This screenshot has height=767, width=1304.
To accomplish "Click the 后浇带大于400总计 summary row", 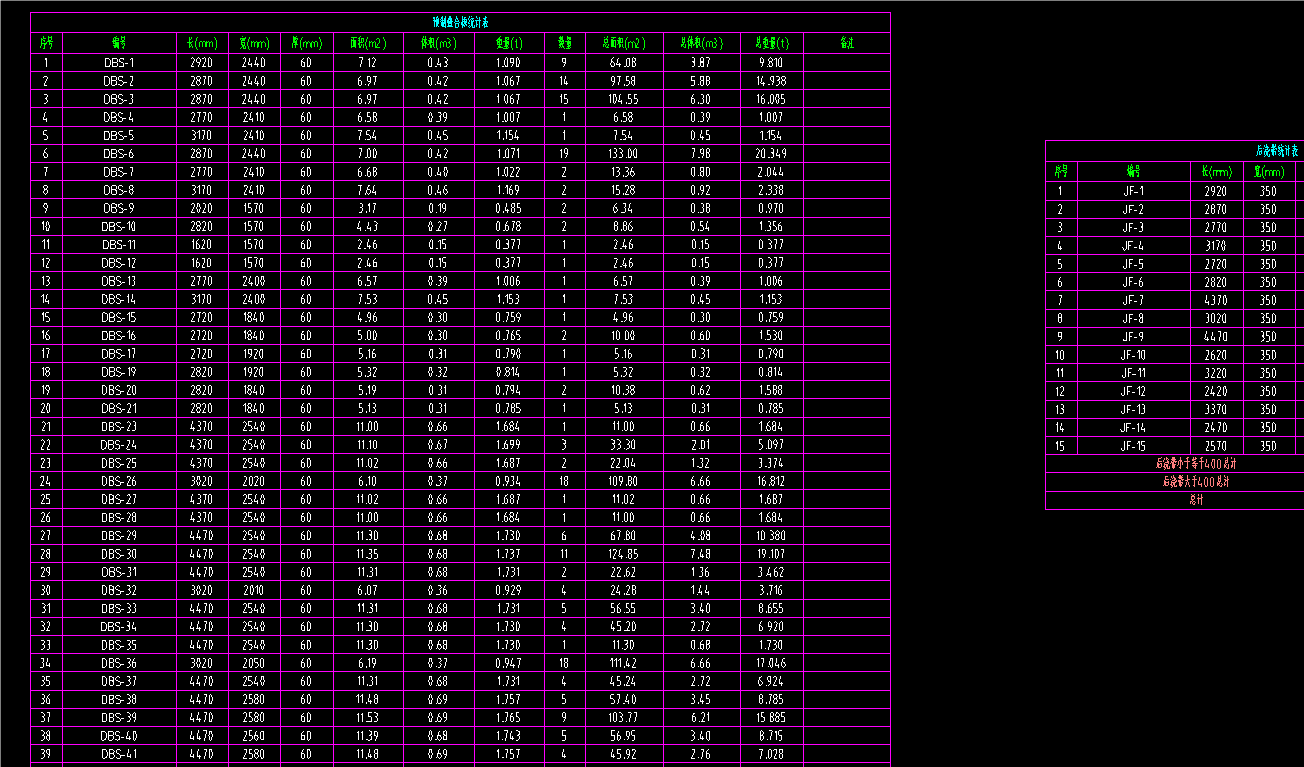I will (x=1196, y=482).
